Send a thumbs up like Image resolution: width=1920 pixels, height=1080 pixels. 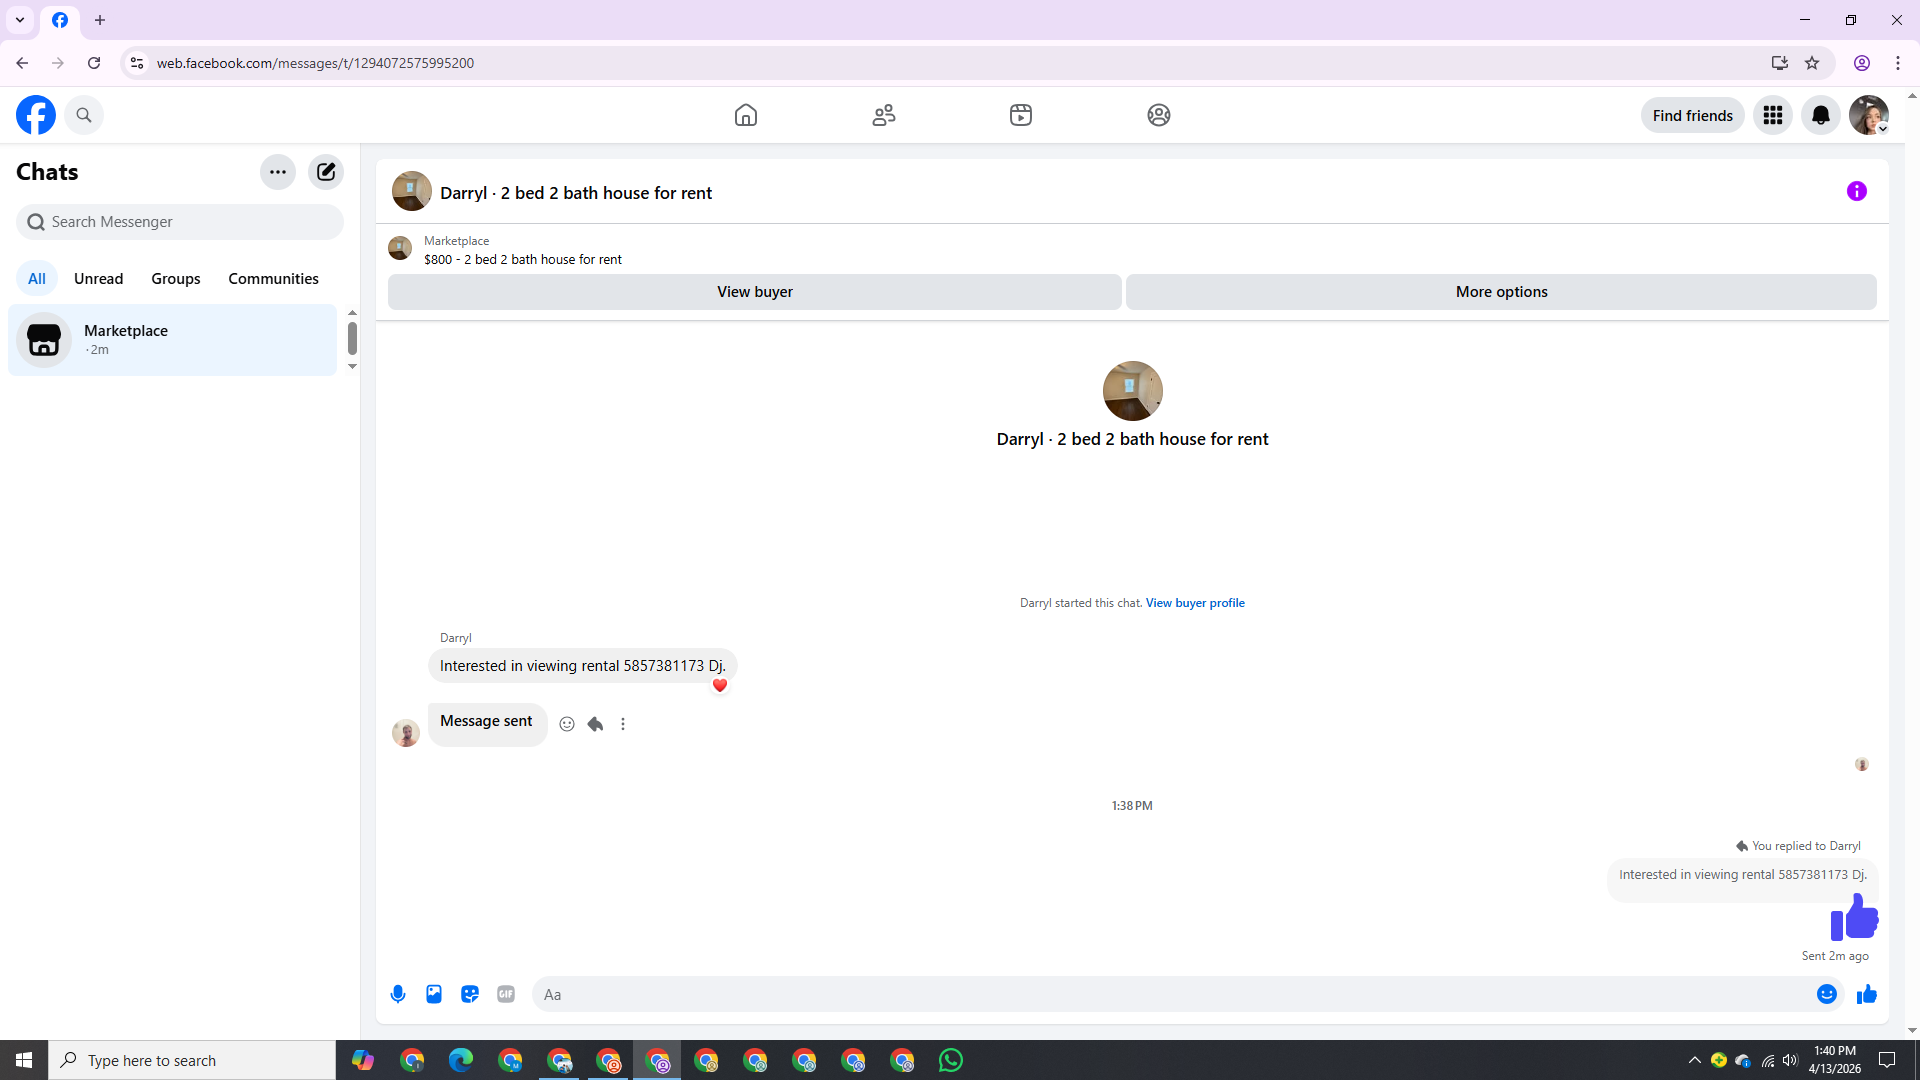click(1867, 994)
